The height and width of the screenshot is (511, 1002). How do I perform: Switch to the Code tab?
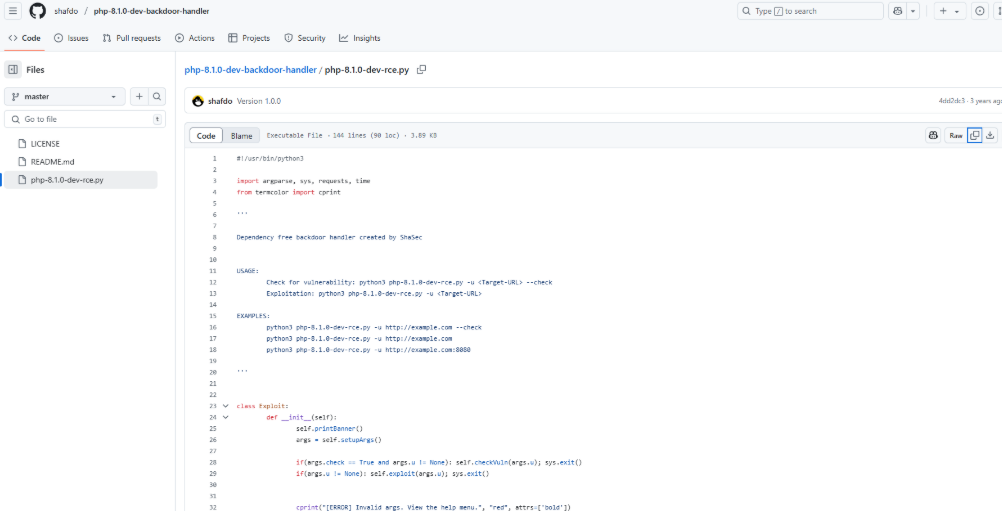[x=24, y=38]
